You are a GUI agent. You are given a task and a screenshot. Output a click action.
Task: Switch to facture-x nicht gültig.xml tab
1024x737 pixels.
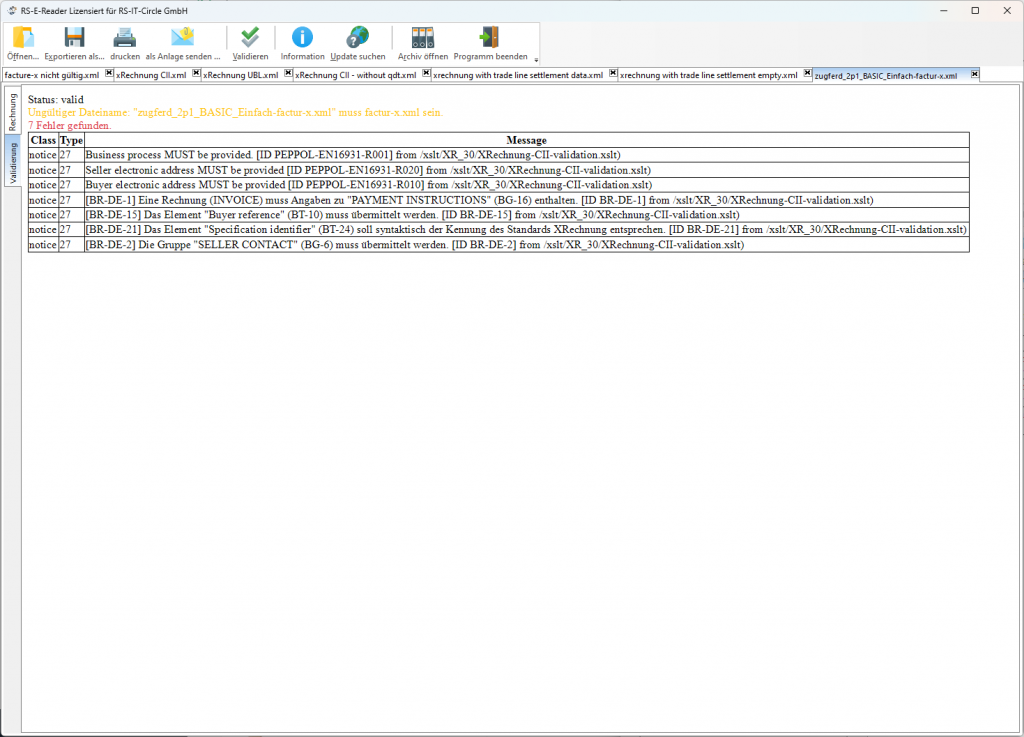(51, 75)
